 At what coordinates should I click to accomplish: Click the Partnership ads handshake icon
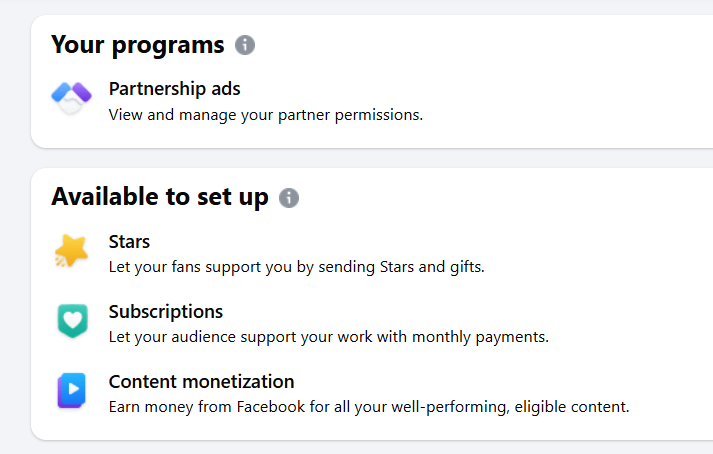click(71, 99)
